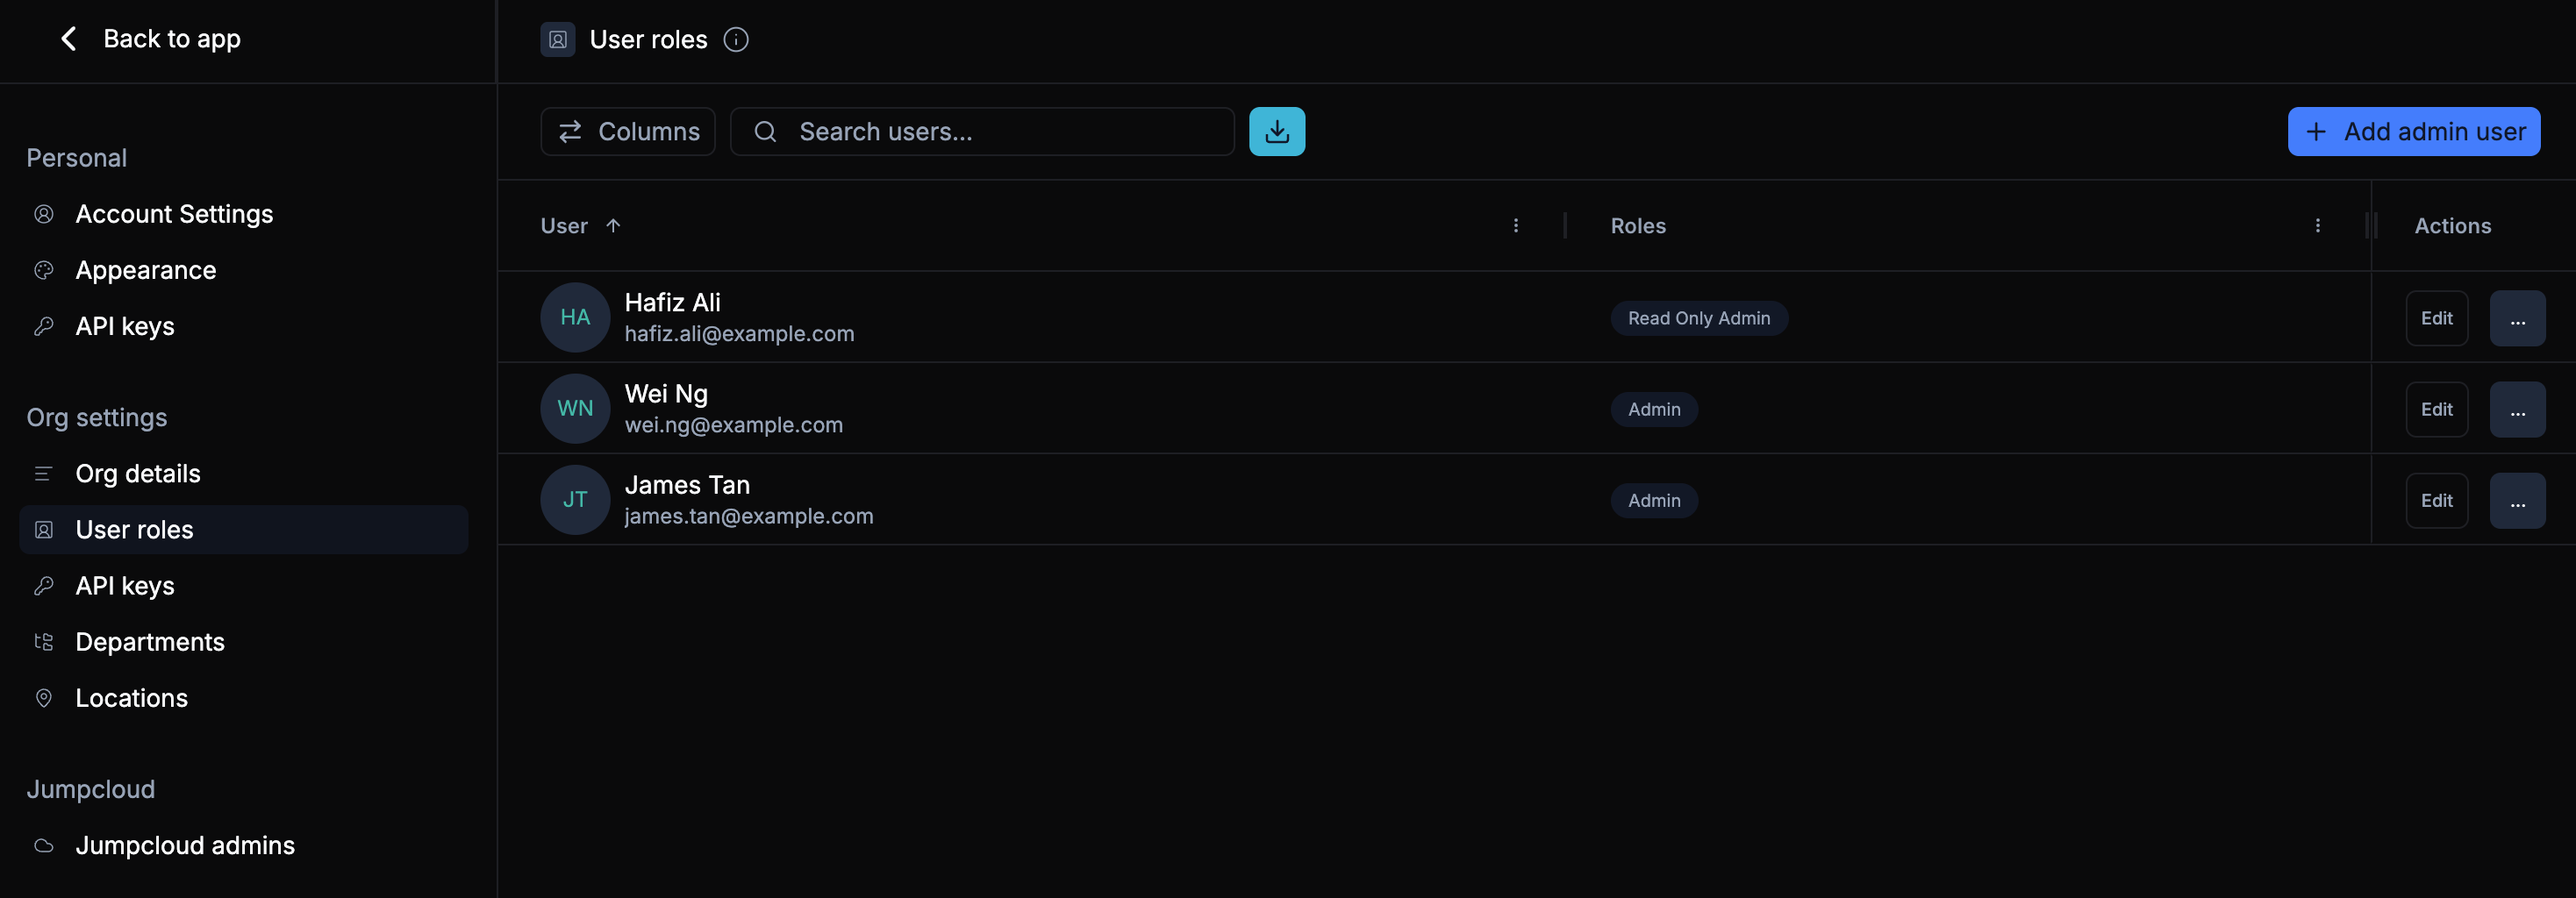Open the User column options menu
This screenshot has height=898, width=2576.
point(1515,226)
